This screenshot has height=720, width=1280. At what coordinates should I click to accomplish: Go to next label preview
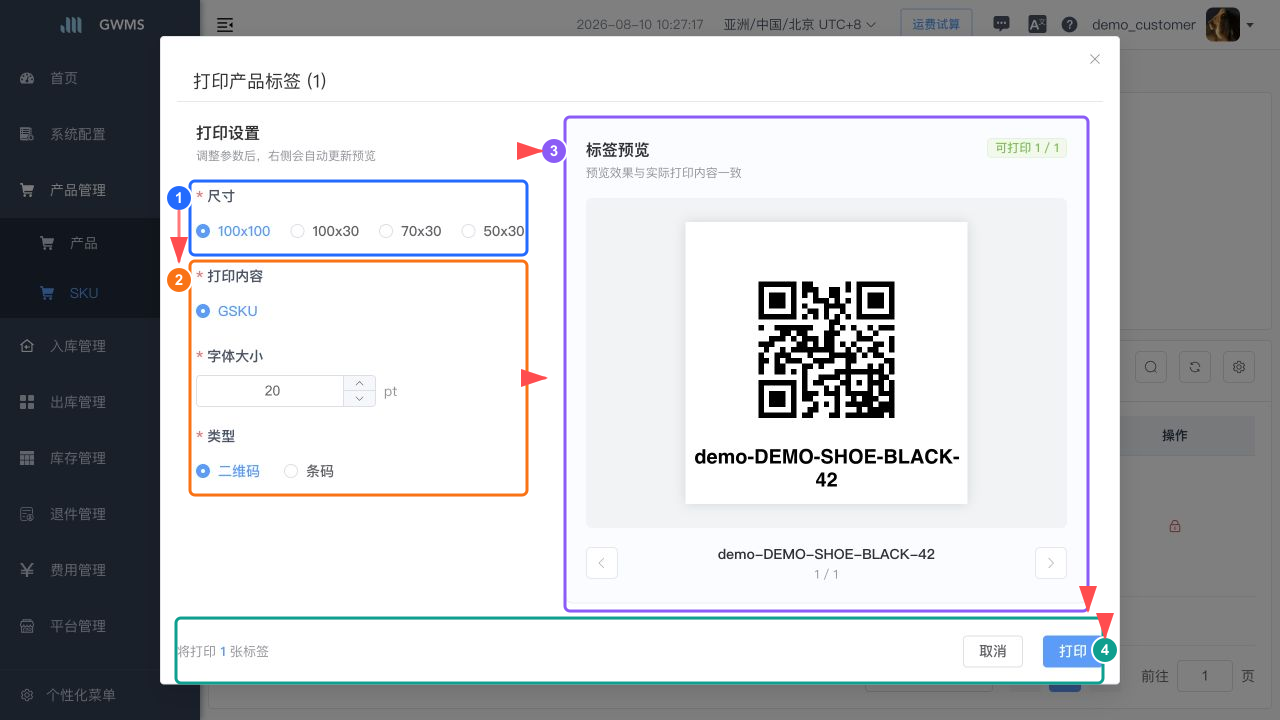tap(1051, 563)
